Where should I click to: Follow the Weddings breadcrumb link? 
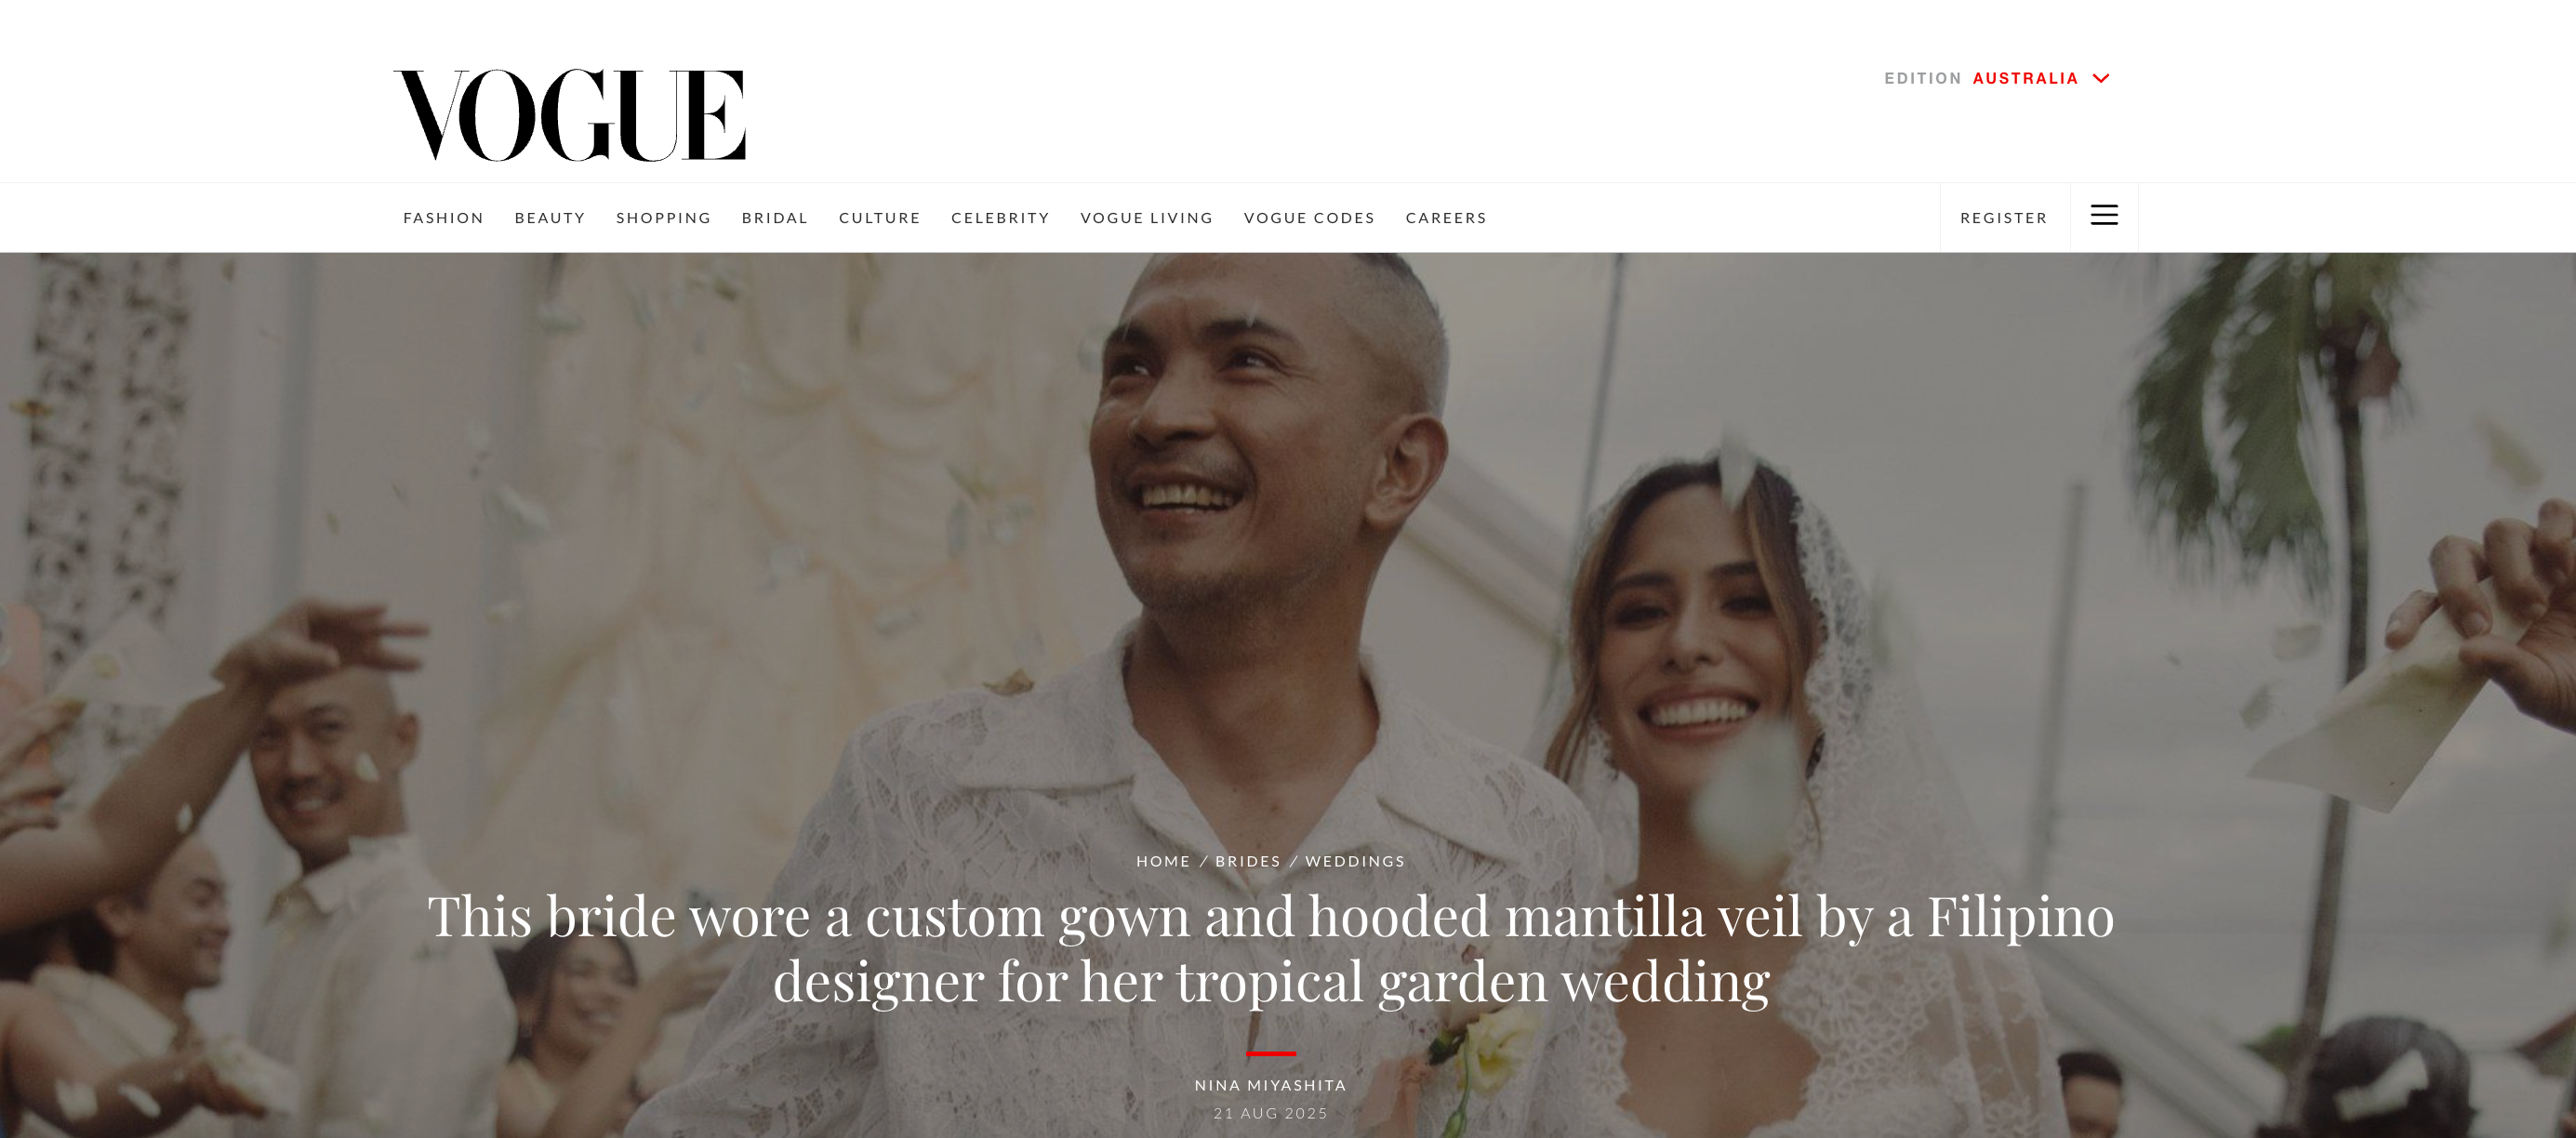pos(1355,861)
